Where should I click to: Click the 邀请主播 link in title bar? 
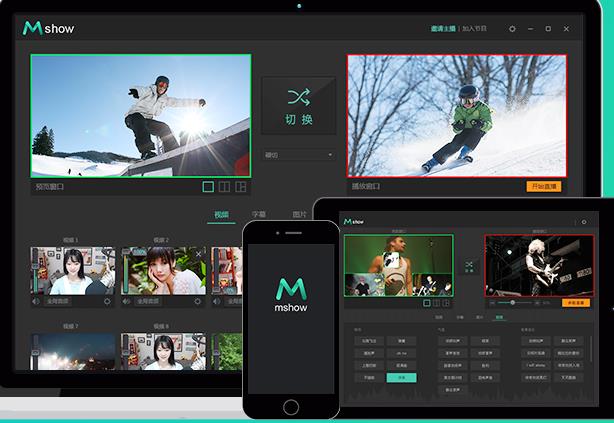click(x=443, y=29)
